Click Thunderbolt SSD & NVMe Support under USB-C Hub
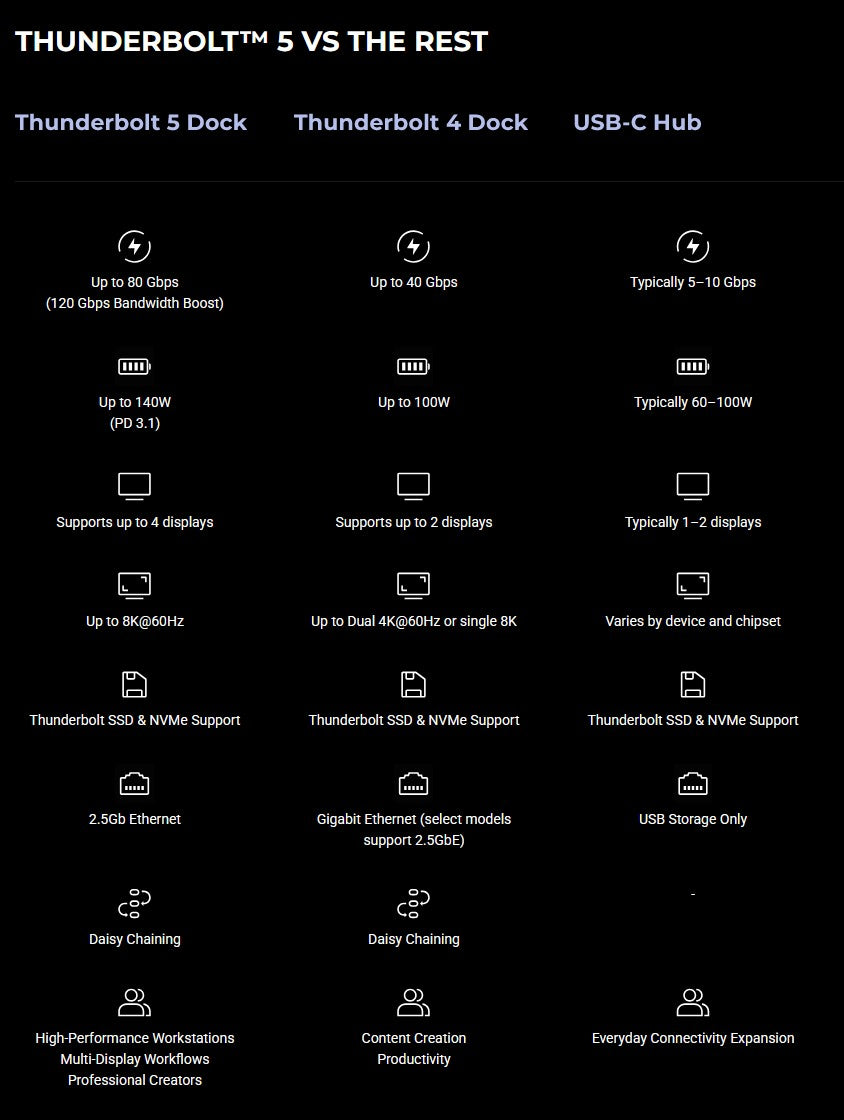Screen dimensions: 844x1120 click(693, 720)
